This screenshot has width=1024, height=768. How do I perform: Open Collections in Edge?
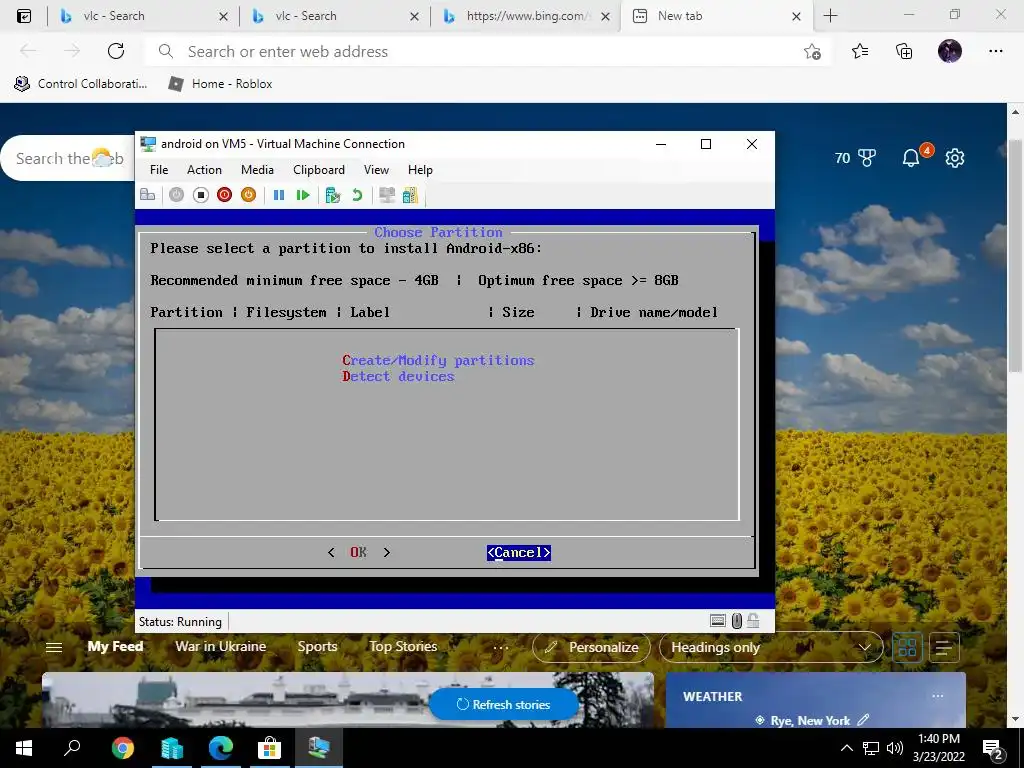[x=904, y=51]
